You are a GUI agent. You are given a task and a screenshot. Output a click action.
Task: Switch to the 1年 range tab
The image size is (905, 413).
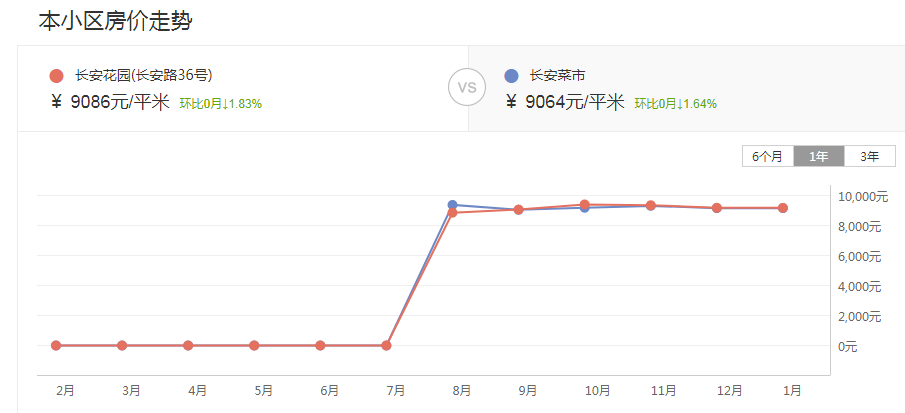(819, 156)
